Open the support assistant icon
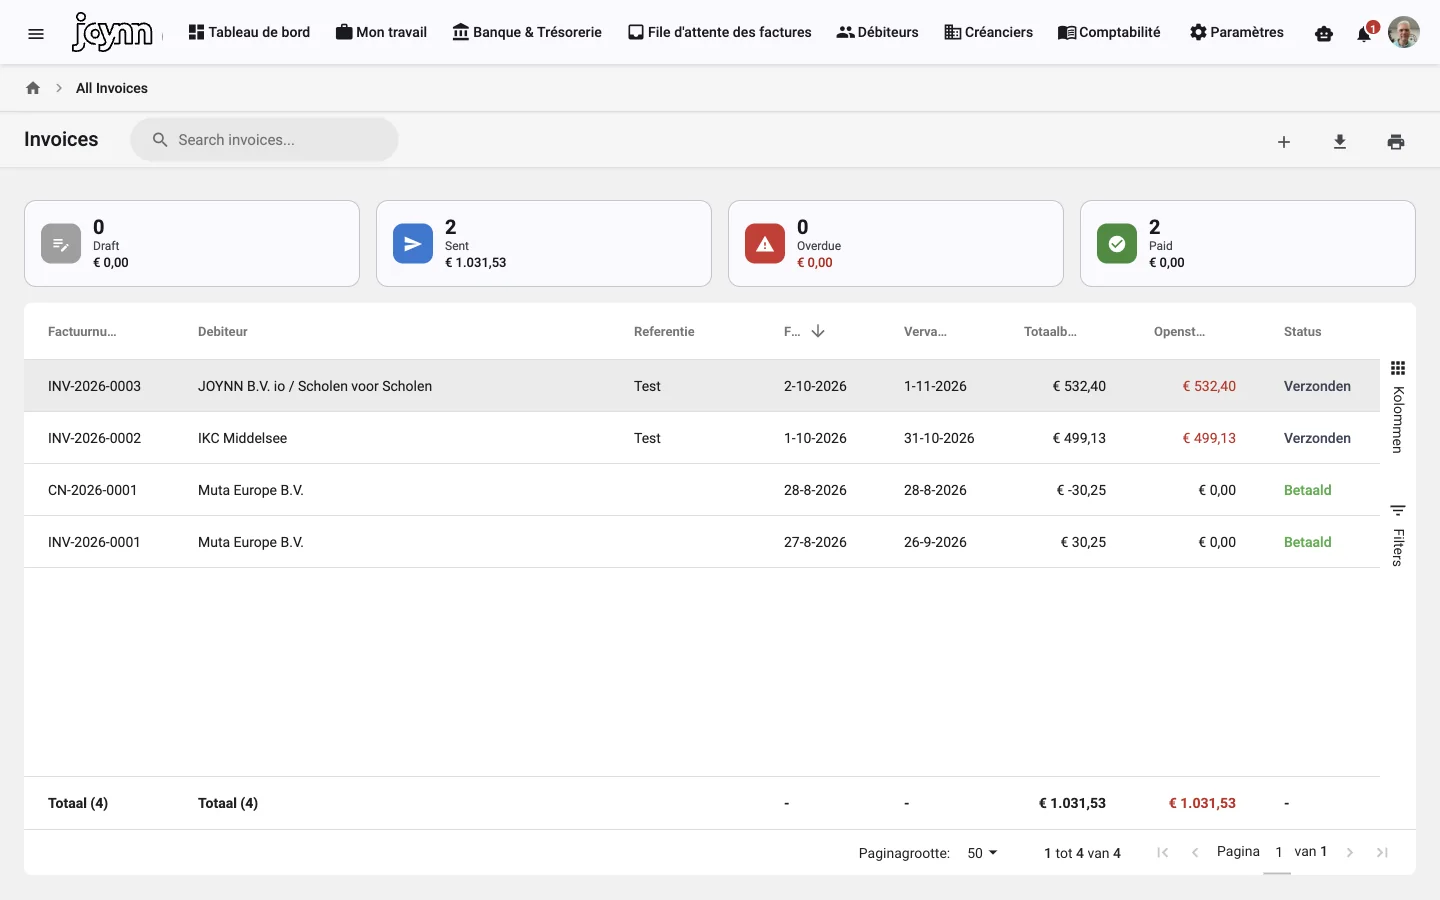This screenshot has width=1440, height=900. tap(1324, 34)
